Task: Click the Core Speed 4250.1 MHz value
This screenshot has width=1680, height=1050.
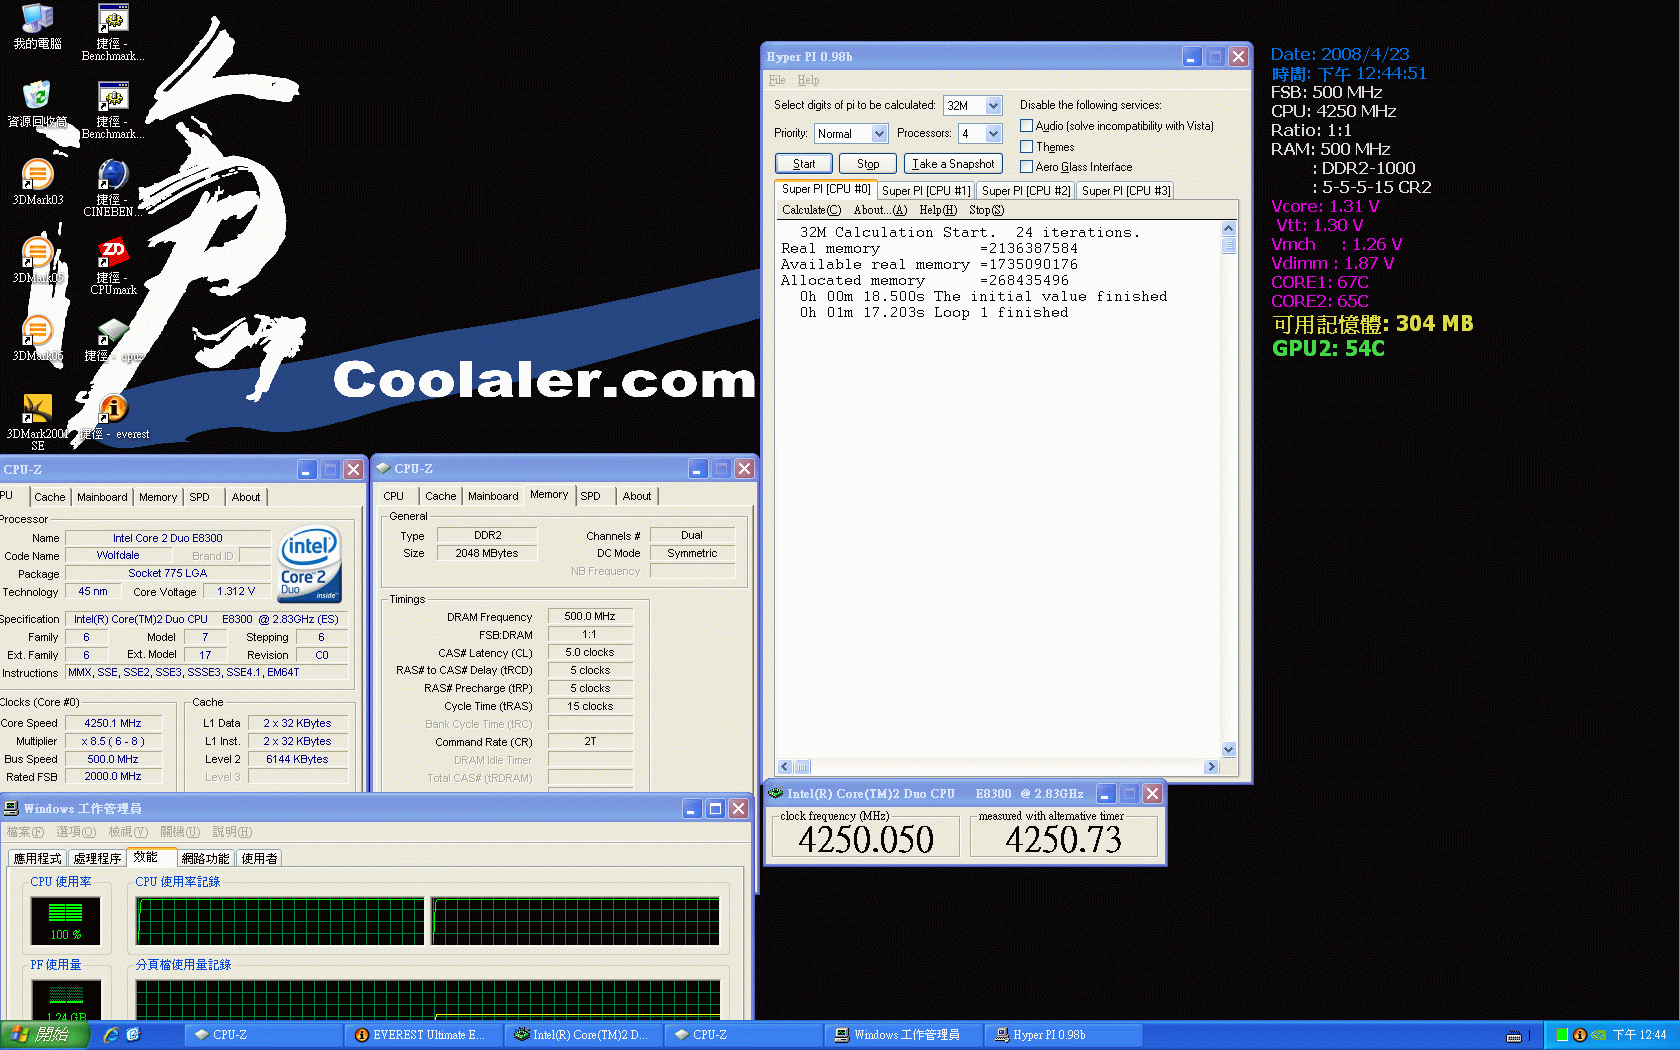Action: (x=113, y=723)
